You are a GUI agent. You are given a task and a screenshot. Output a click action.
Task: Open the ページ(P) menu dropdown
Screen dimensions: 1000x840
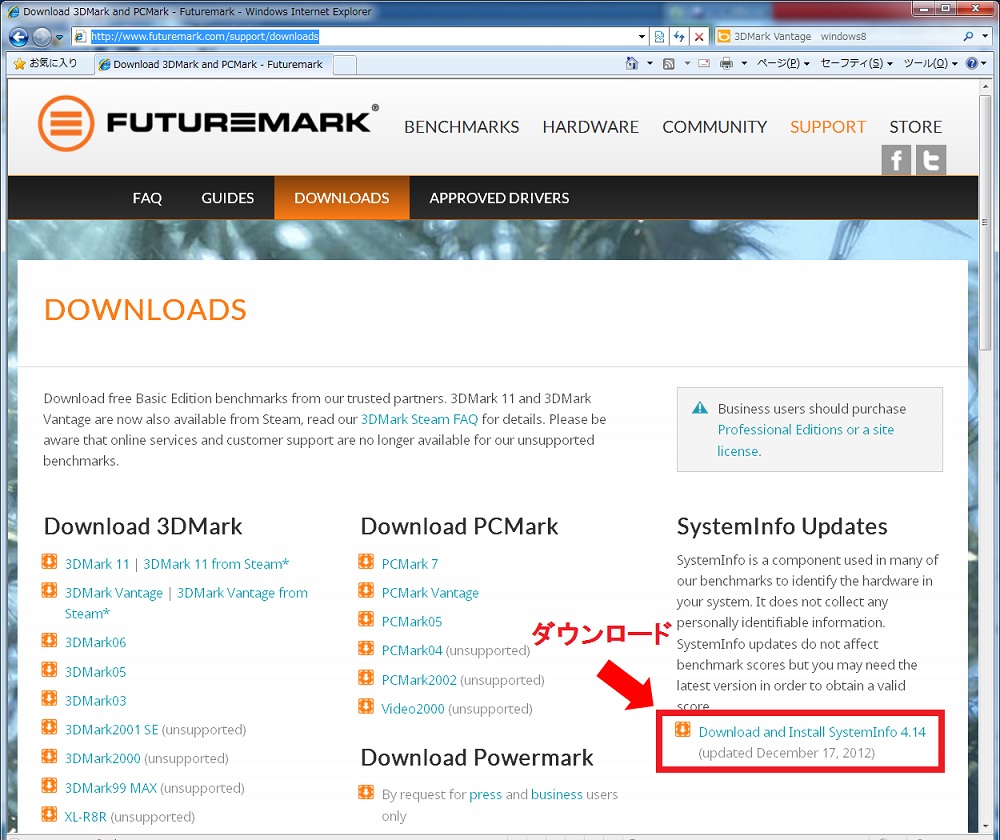783,63
